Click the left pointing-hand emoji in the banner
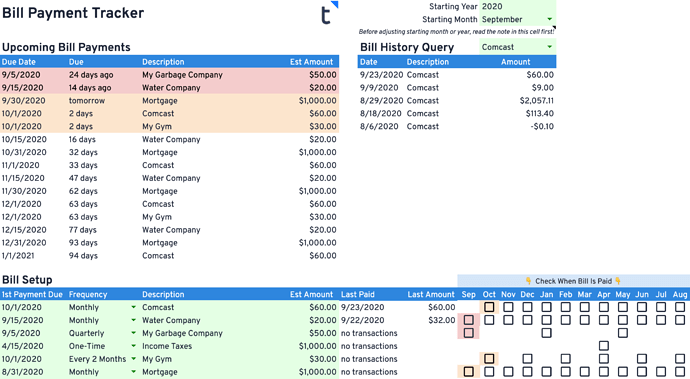690x379 pixels. [x=529, y=281]
